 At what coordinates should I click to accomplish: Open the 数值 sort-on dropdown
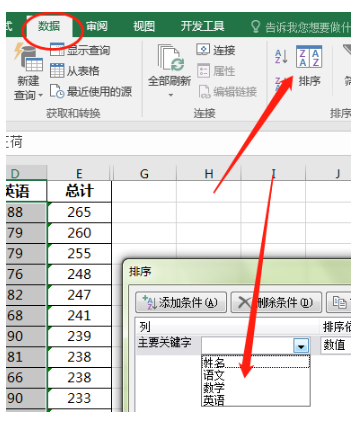[x=336, y=345]
